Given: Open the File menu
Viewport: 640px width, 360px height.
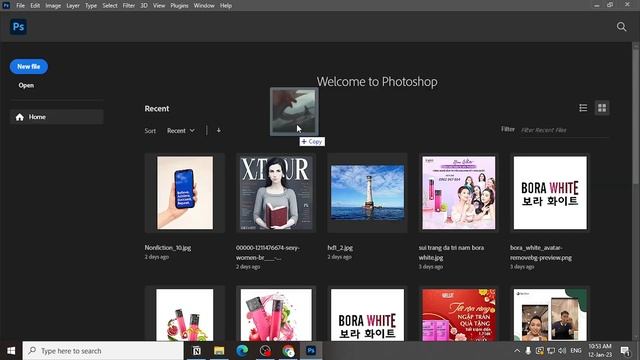Looking at the screenshot, I should click(x=20, y=6).
